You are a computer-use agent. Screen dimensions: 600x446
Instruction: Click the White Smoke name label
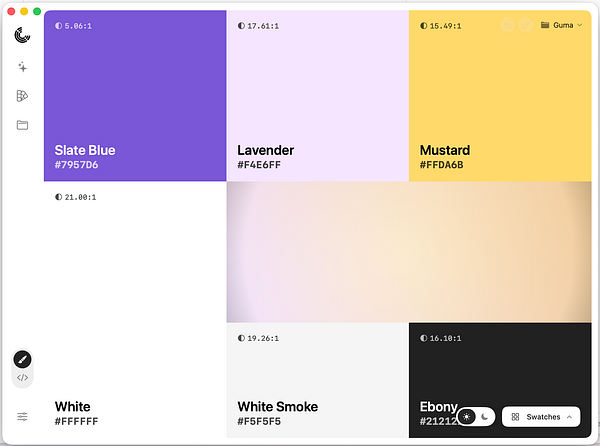[x=278, y=407]
